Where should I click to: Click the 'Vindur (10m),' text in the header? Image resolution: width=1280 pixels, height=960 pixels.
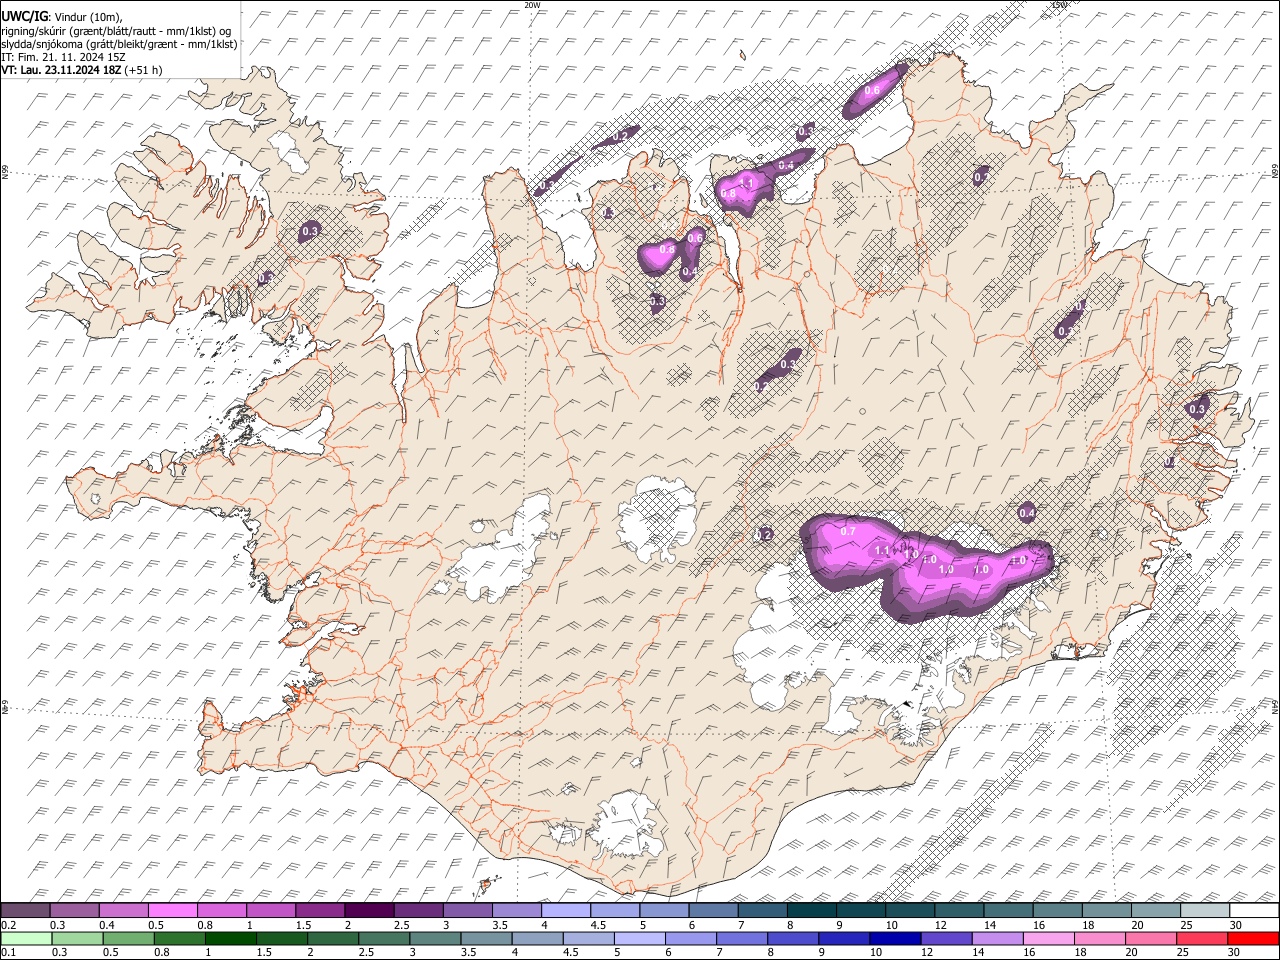point(87,16)
